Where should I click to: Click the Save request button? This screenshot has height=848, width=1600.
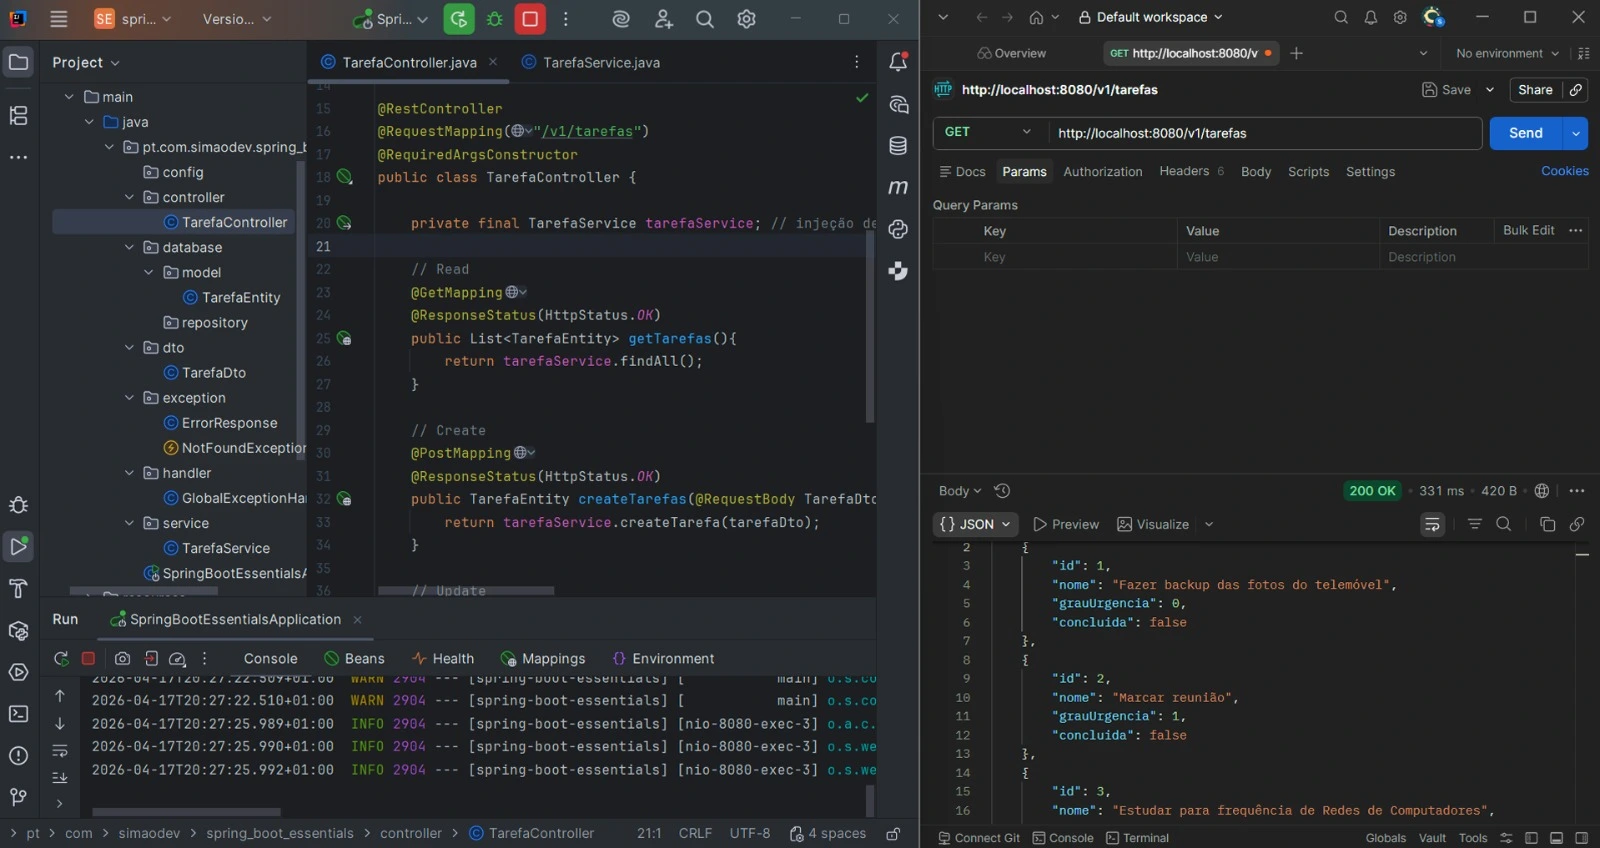tap(1446, 90)
